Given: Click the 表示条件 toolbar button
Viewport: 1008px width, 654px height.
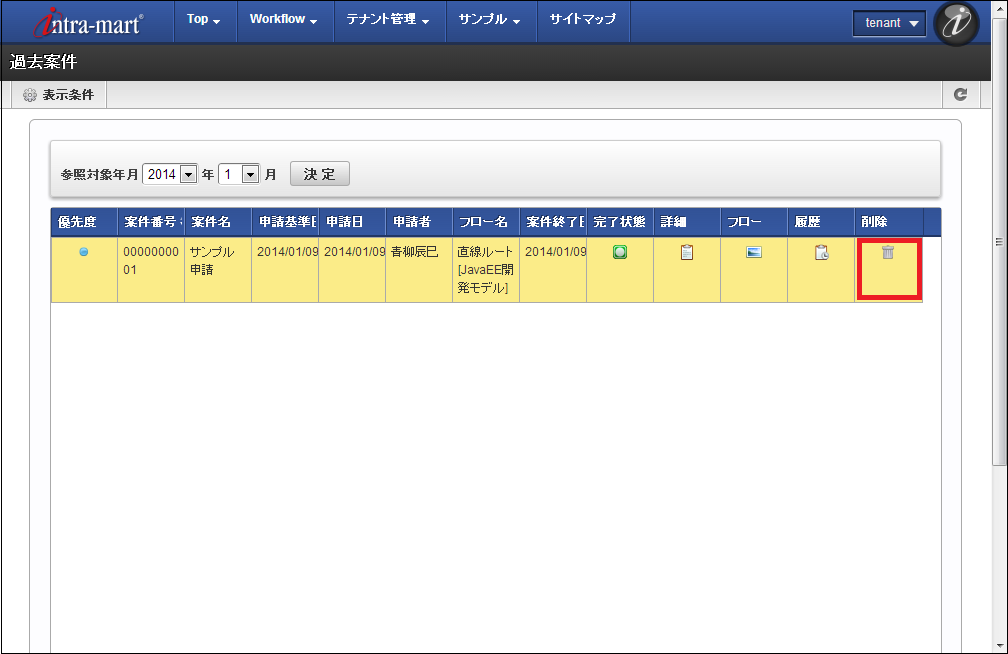Looking at the screenshot, I should (59, 95).
